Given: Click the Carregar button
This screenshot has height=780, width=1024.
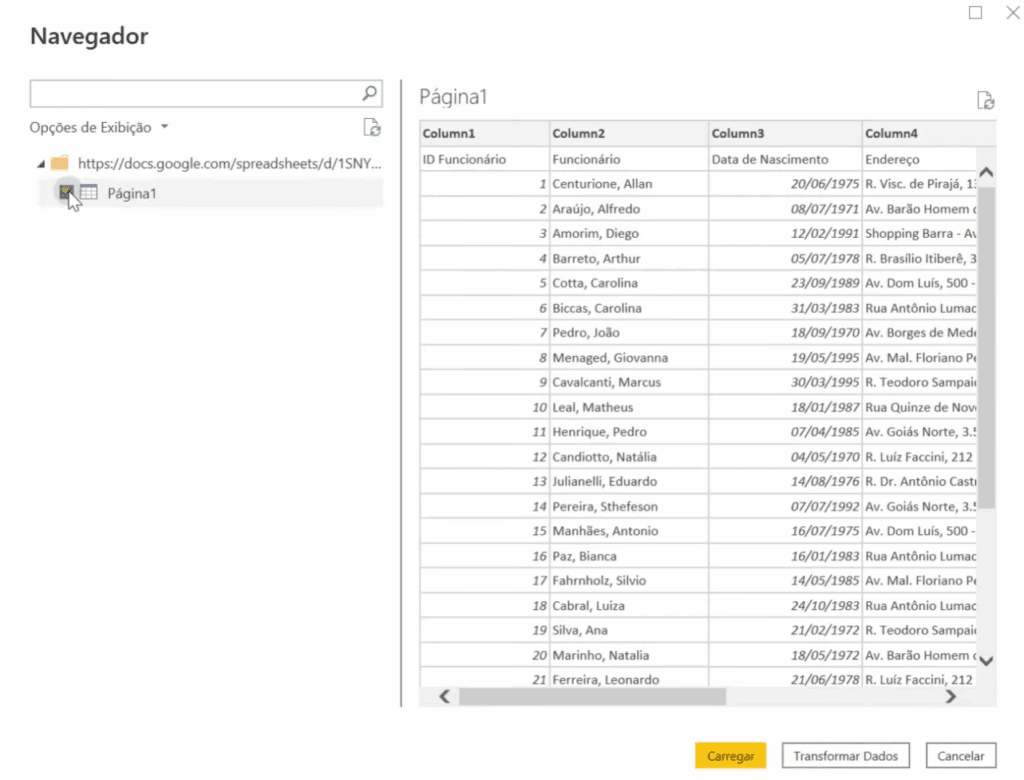Looking at the screenshot, I should 730,756.
